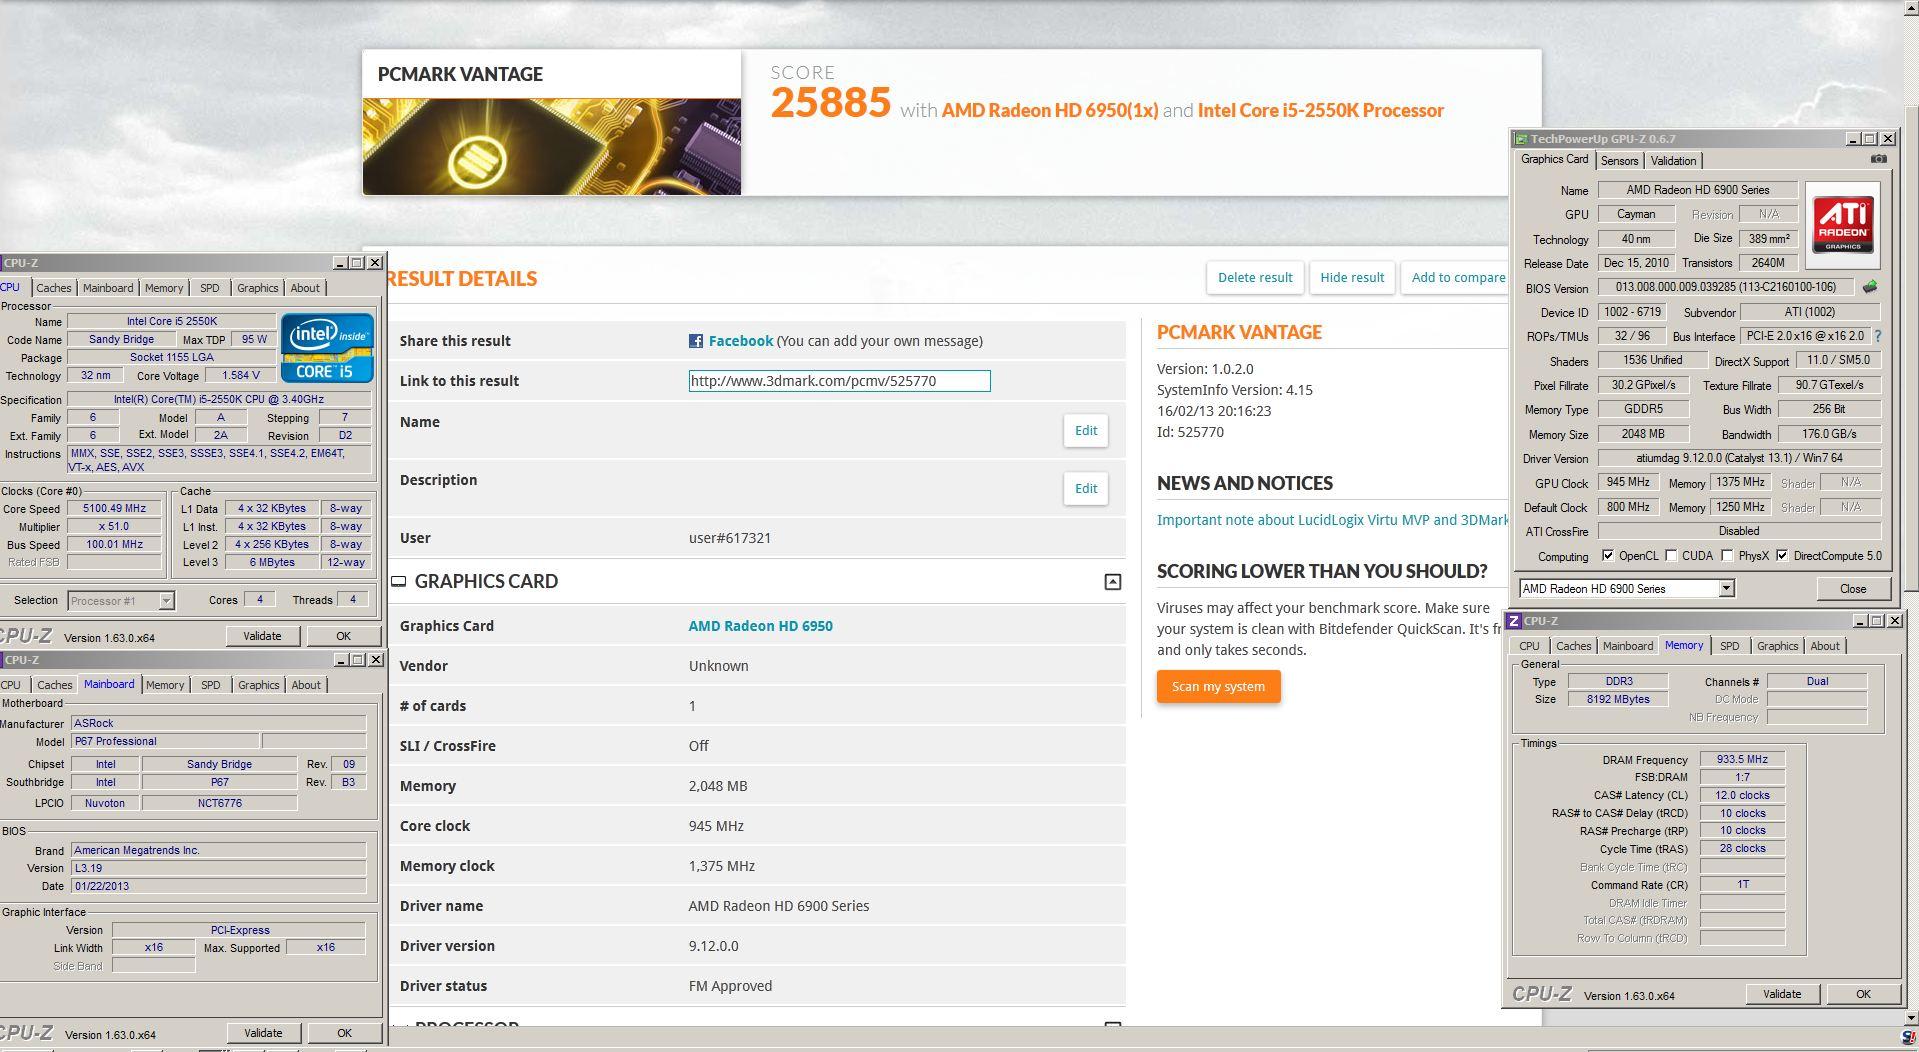Open the About tab in the Mainboard CPU-Z window

pyautogui.click(x=306, y=685)
